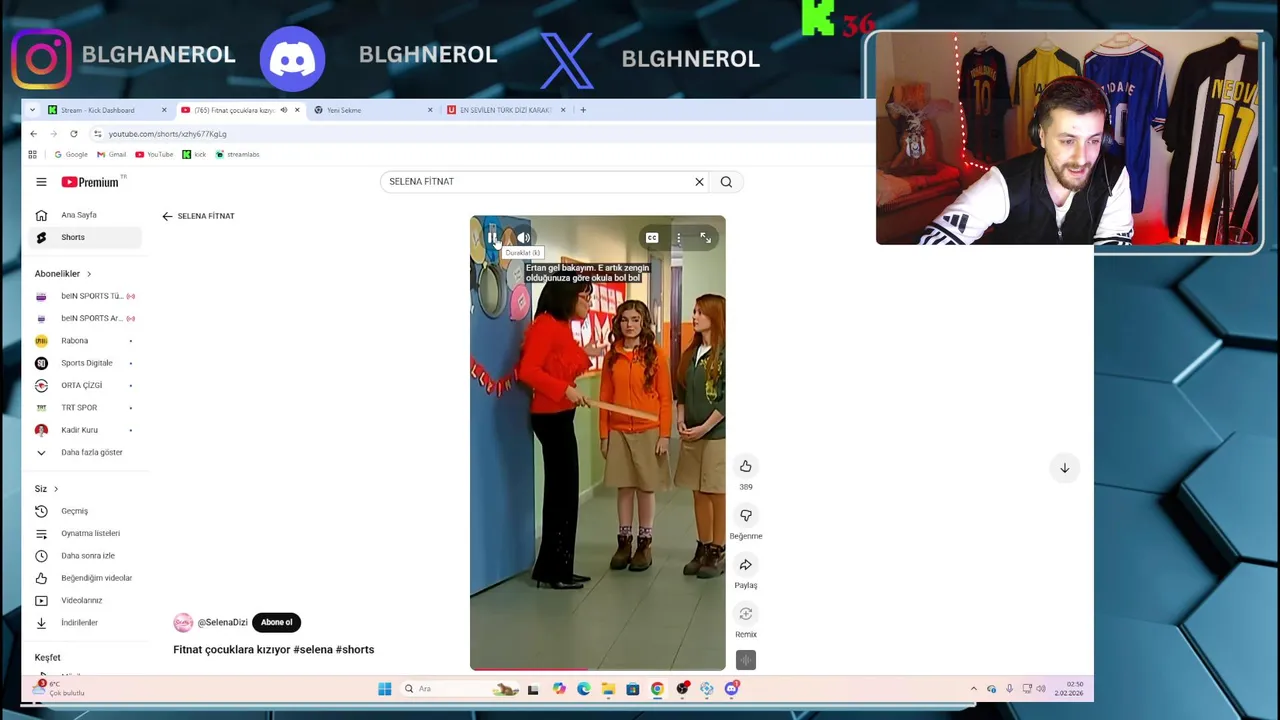1280x720 pixels.
Task: Open Discord from the taskbar
Action: point(731,689)
